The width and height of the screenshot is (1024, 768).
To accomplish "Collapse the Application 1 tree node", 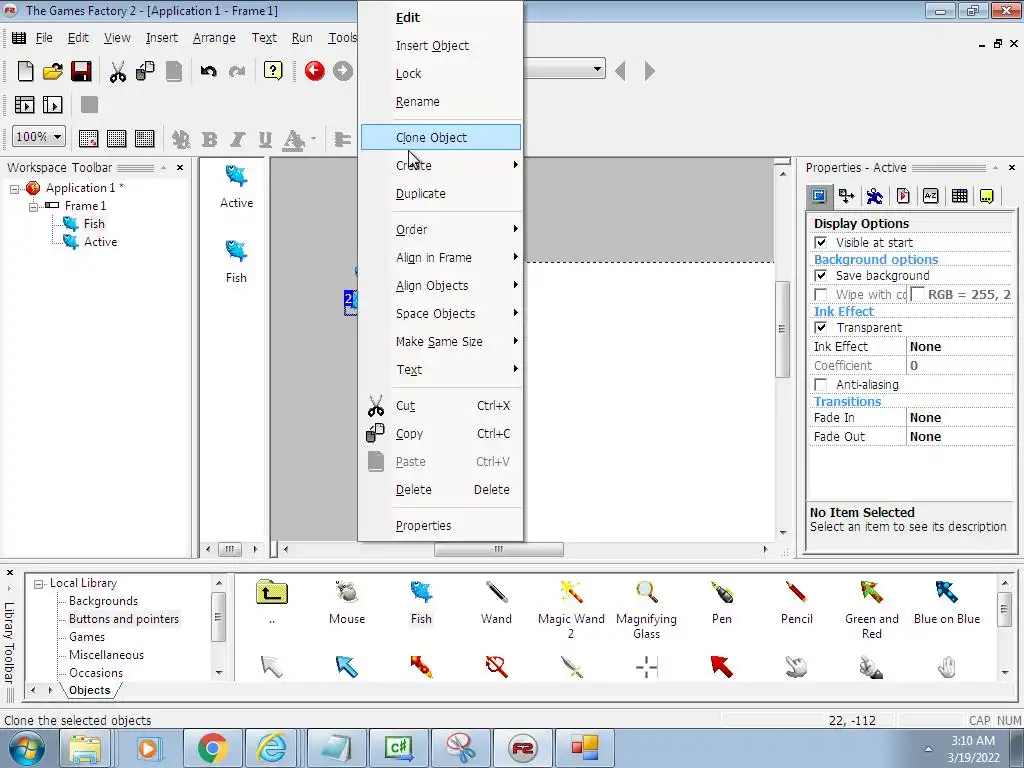I will pos(14,189).
